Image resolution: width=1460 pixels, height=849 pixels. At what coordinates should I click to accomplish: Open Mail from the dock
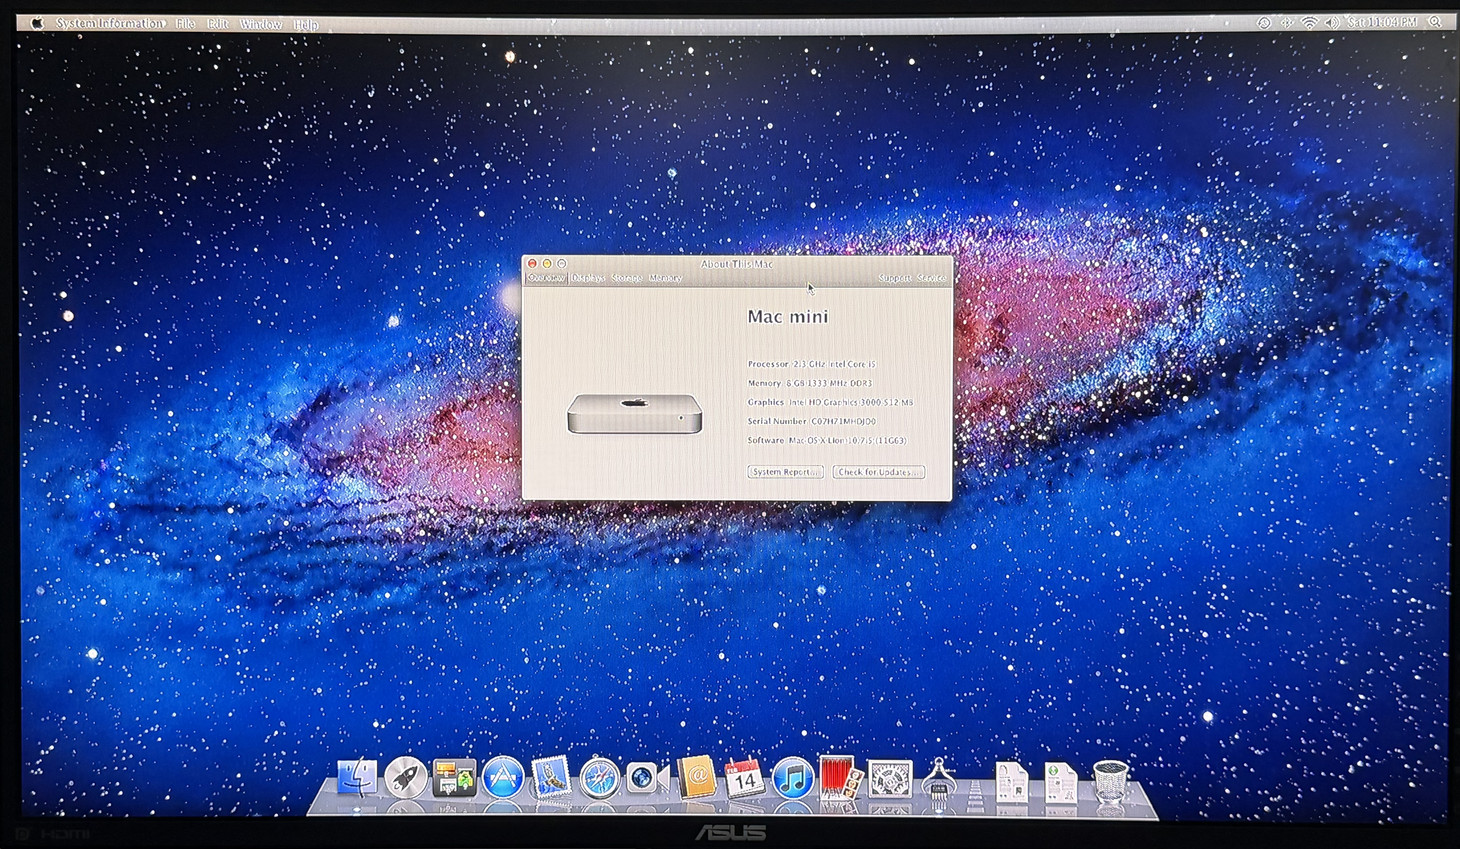(551, 777)
